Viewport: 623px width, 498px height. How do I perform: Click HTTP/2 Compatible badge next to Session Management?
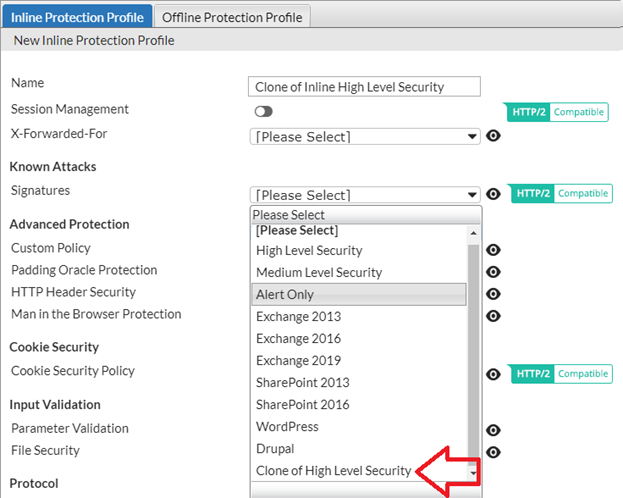557,112
